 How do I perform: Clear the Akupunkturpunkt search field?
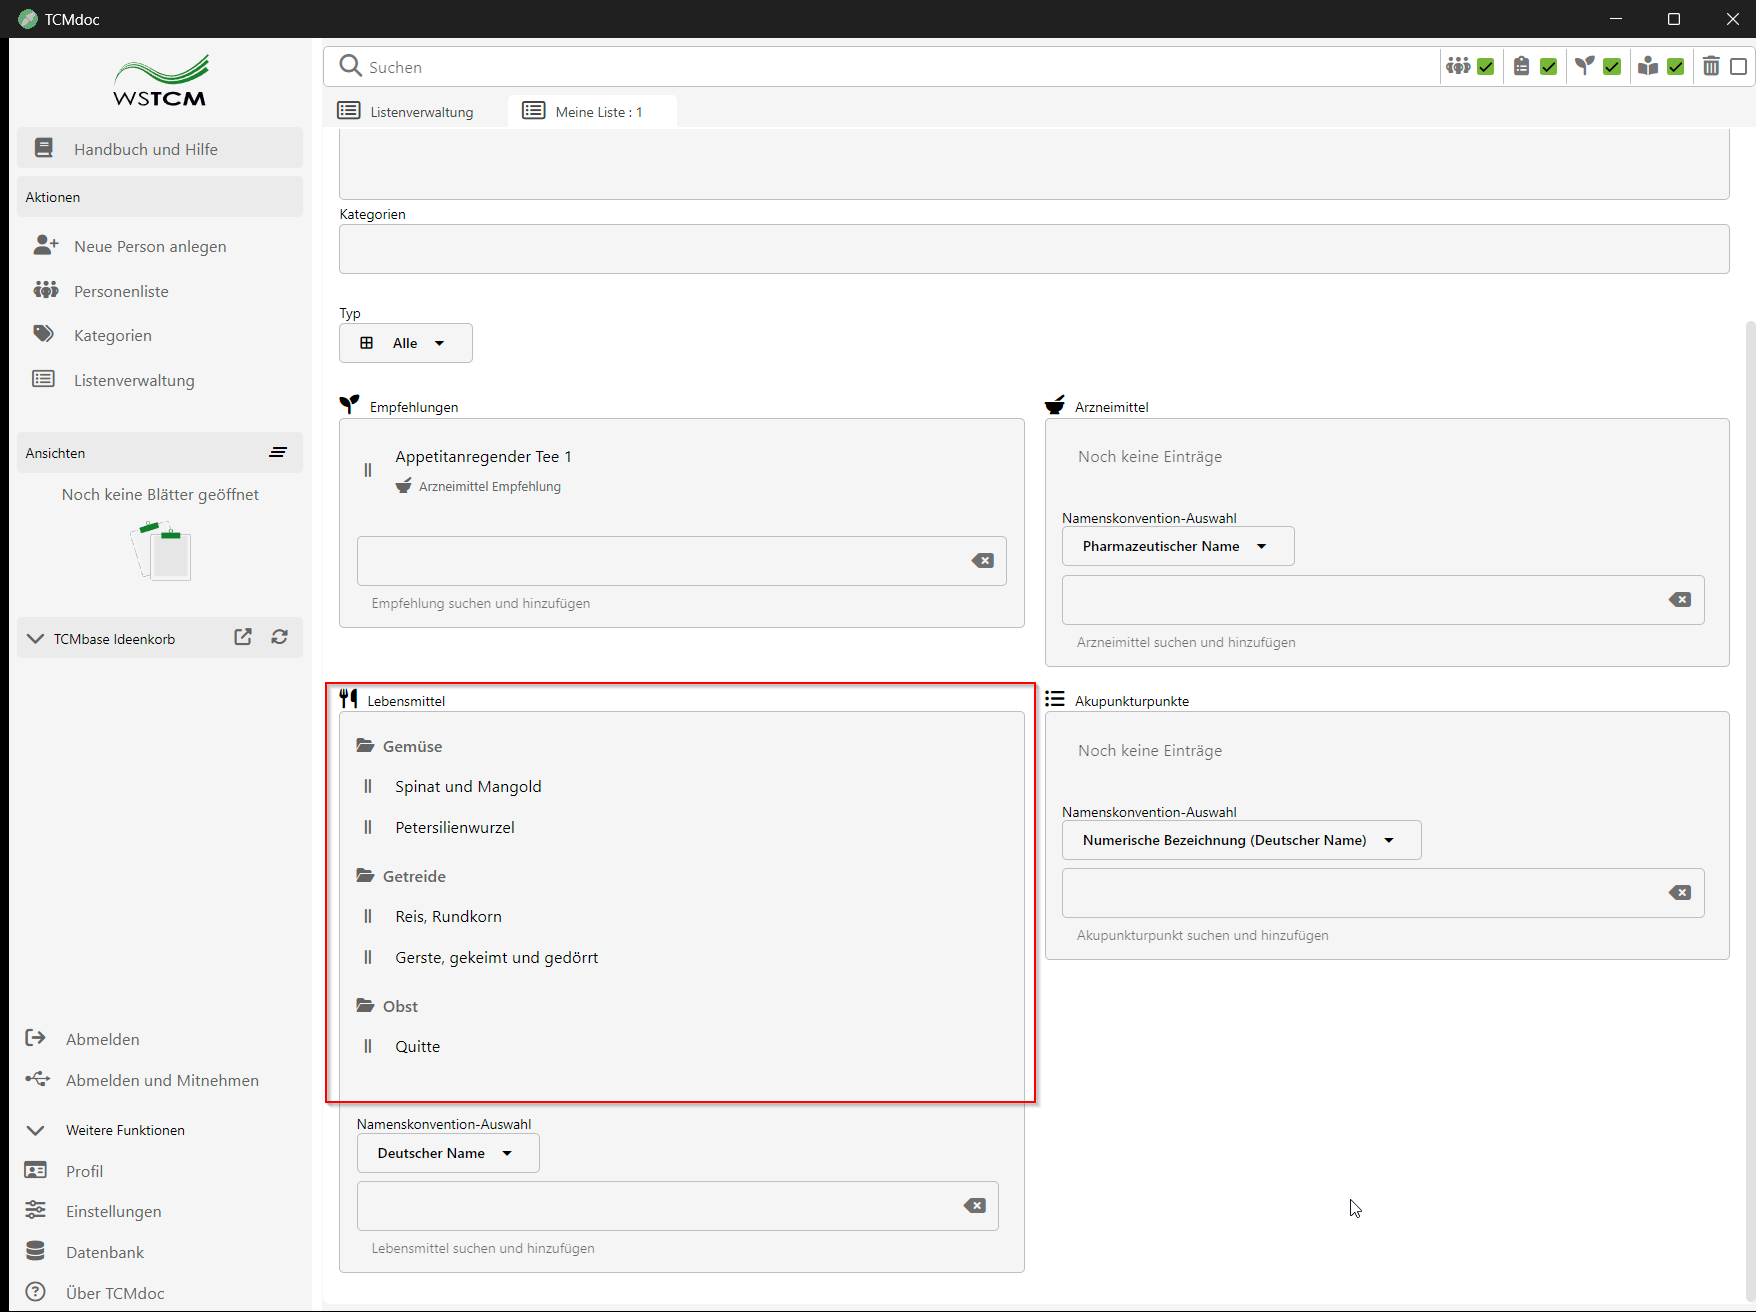1680,893
